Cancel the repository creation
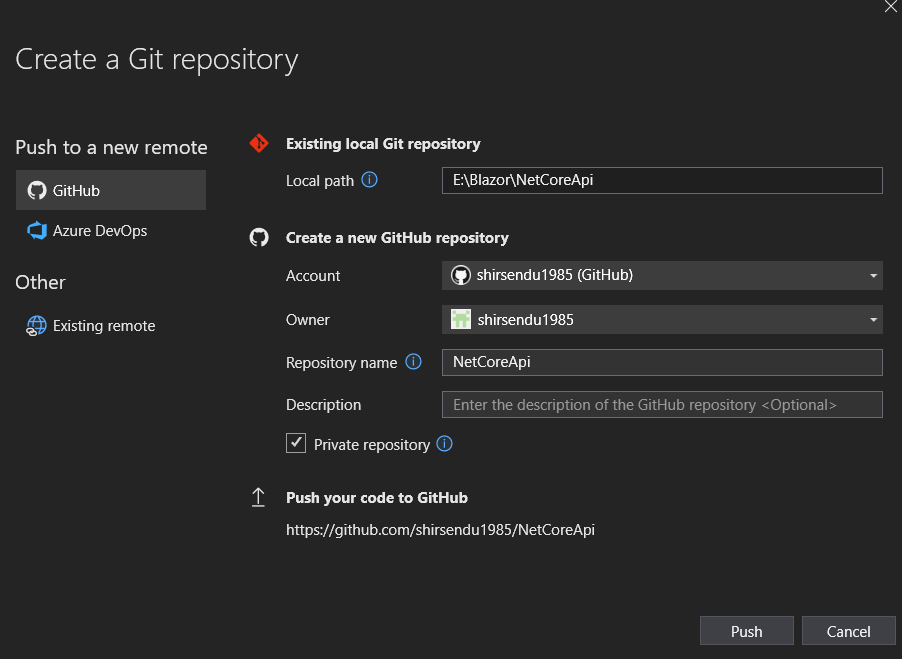This screenshot has width=902, height=659. click(x=848, y=630)
